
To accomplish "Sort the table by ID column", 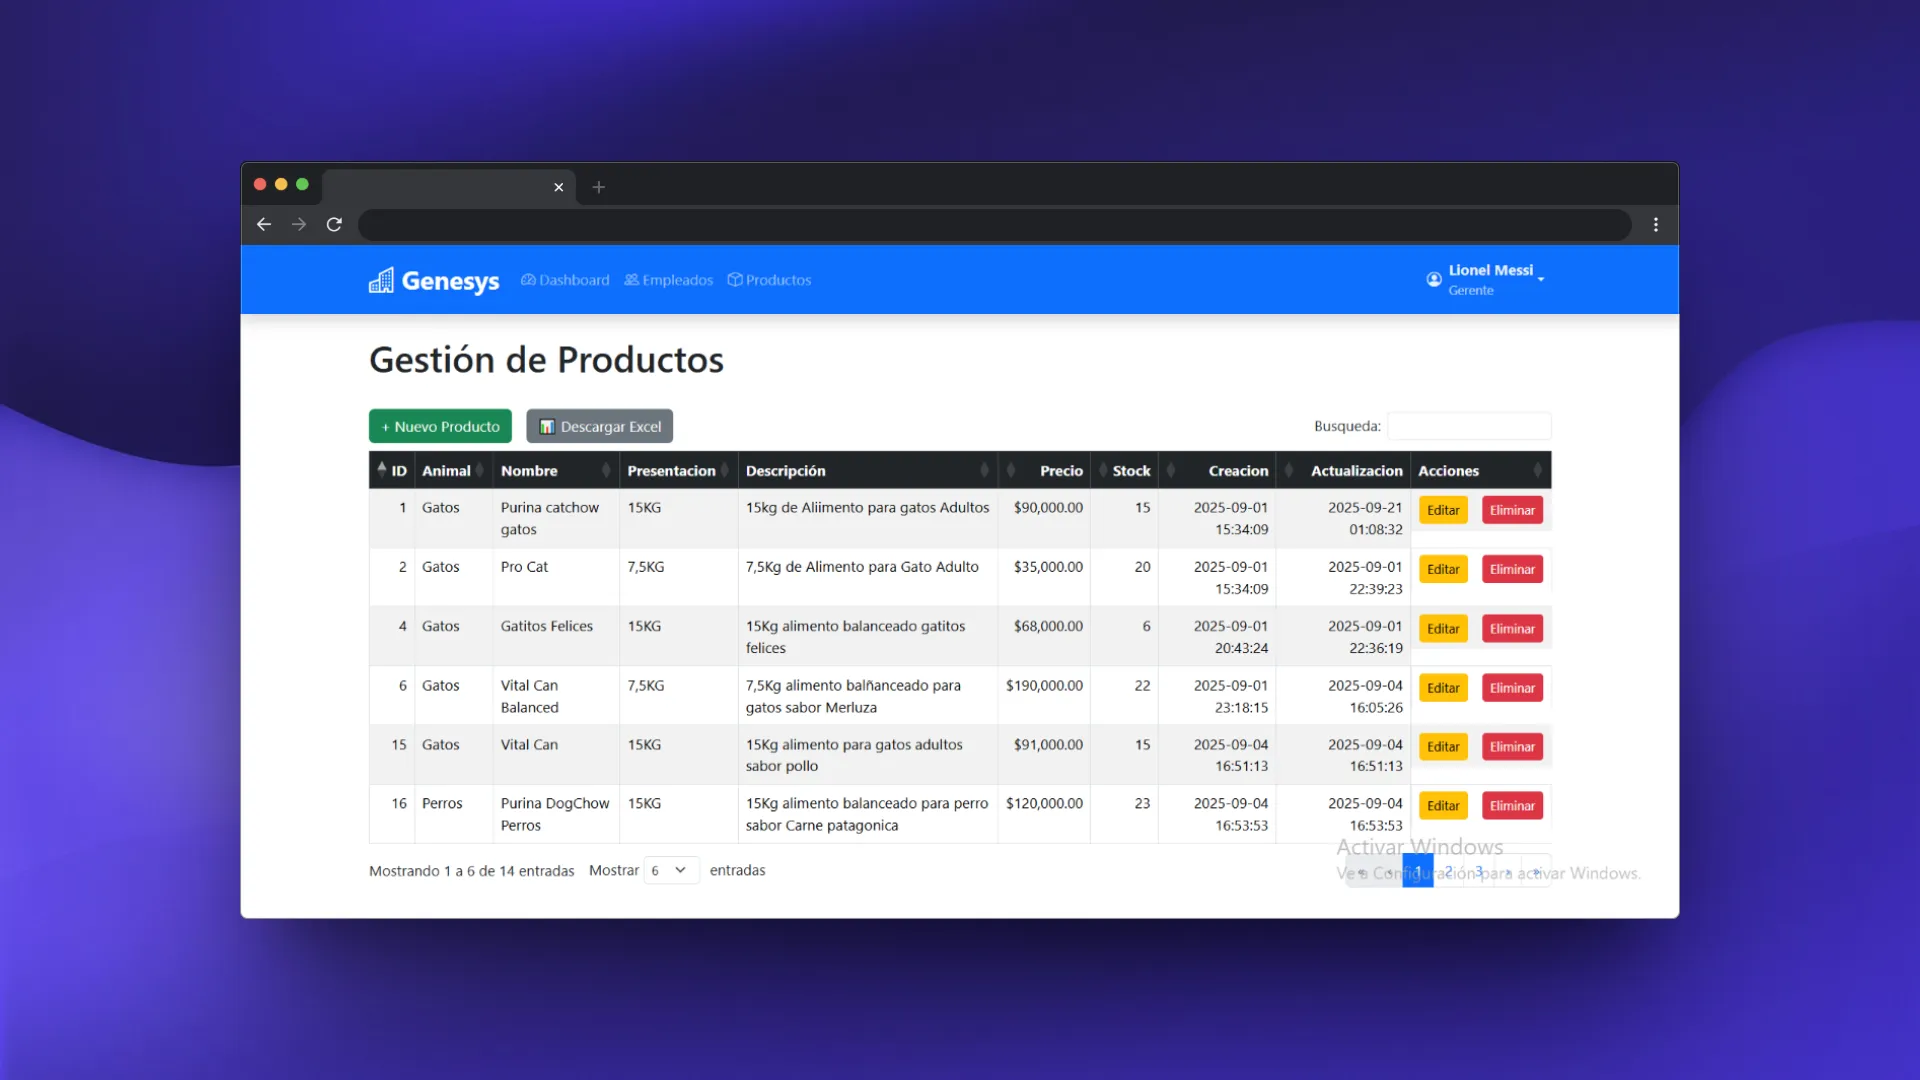I will pyautogui.click(x=392, y=470).
